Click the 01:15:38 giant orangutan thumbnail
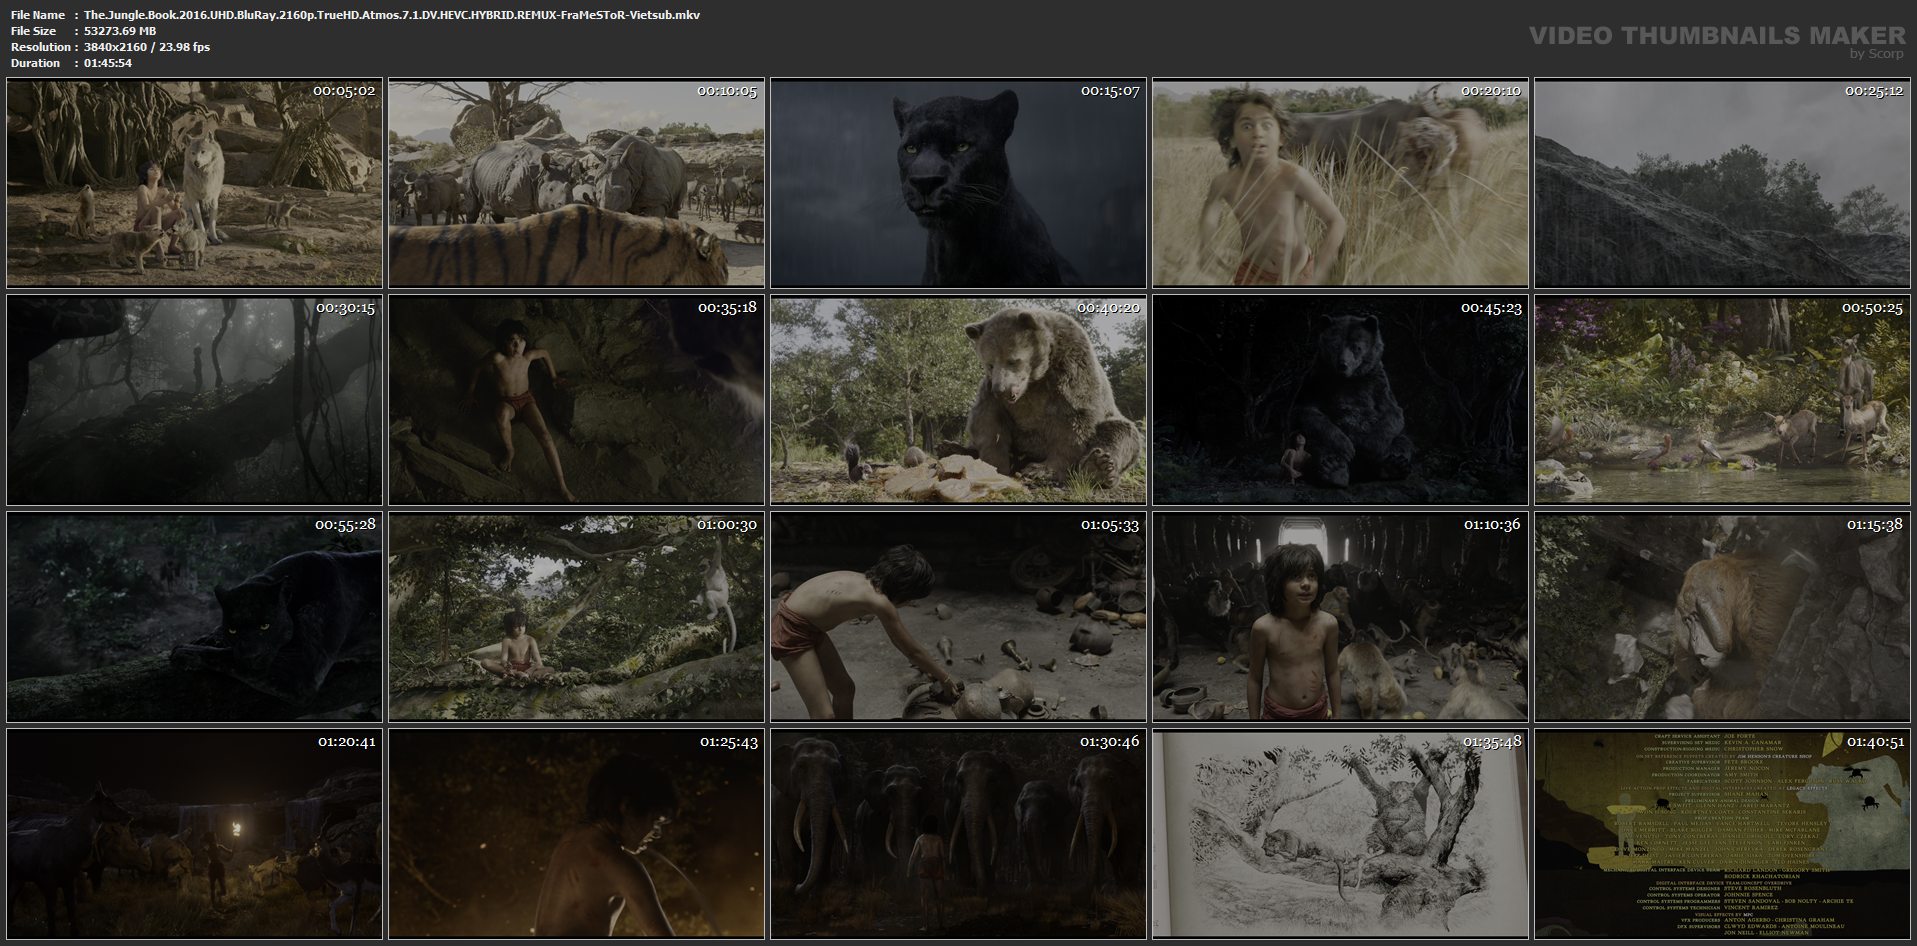1917x946 pixels. coord(1722,617)
